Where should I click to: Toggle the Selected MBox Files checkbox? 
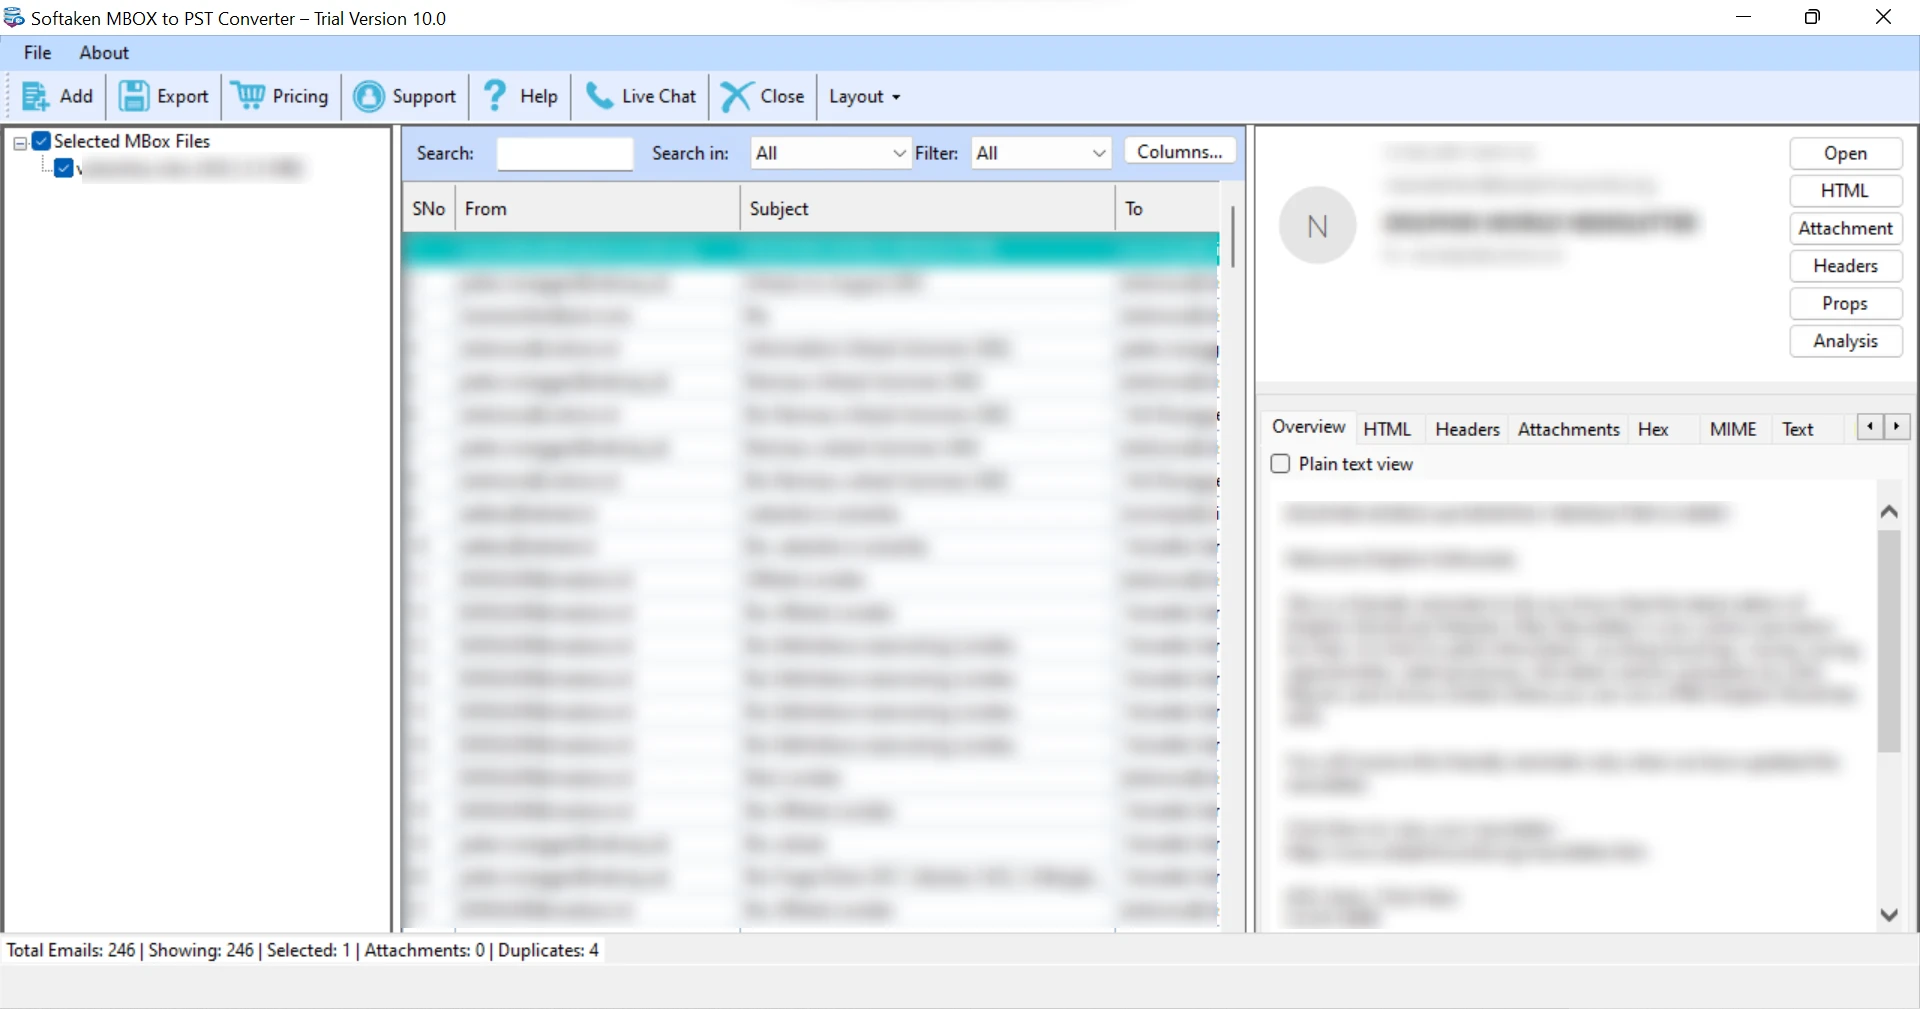pyautogui.click(x=42, y=141)
